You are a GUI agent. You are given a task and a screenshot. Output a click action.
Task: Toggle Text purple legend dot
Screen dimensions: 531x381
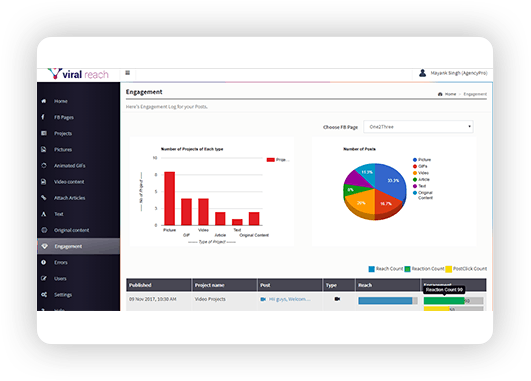(415, 186)
